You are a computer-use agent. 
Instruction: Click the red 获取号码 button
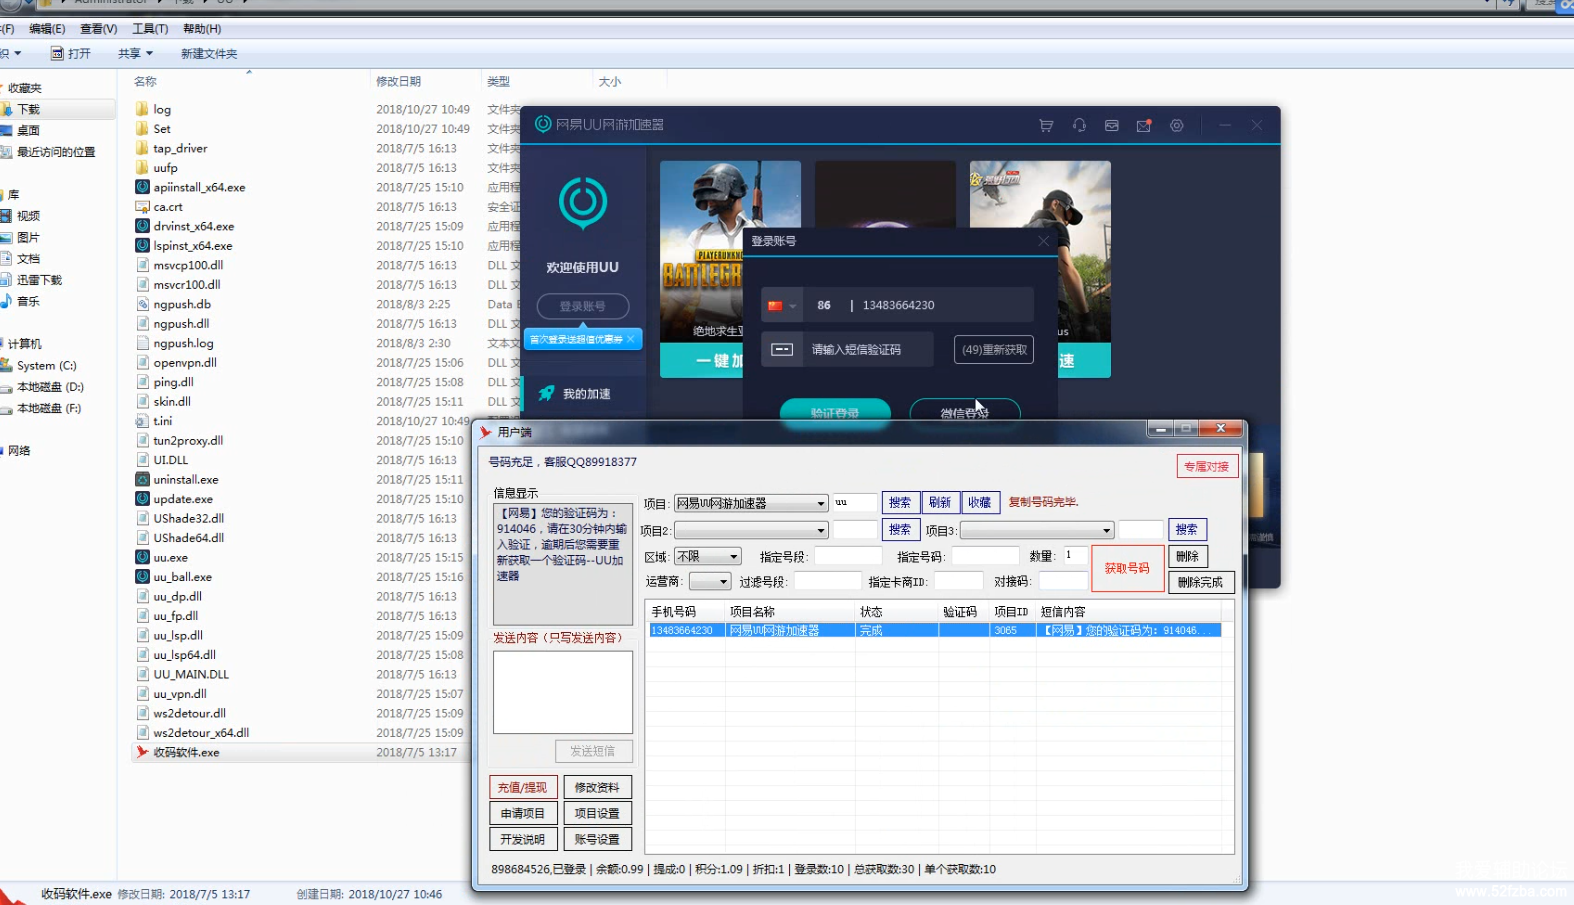(x=1127, y=568)
